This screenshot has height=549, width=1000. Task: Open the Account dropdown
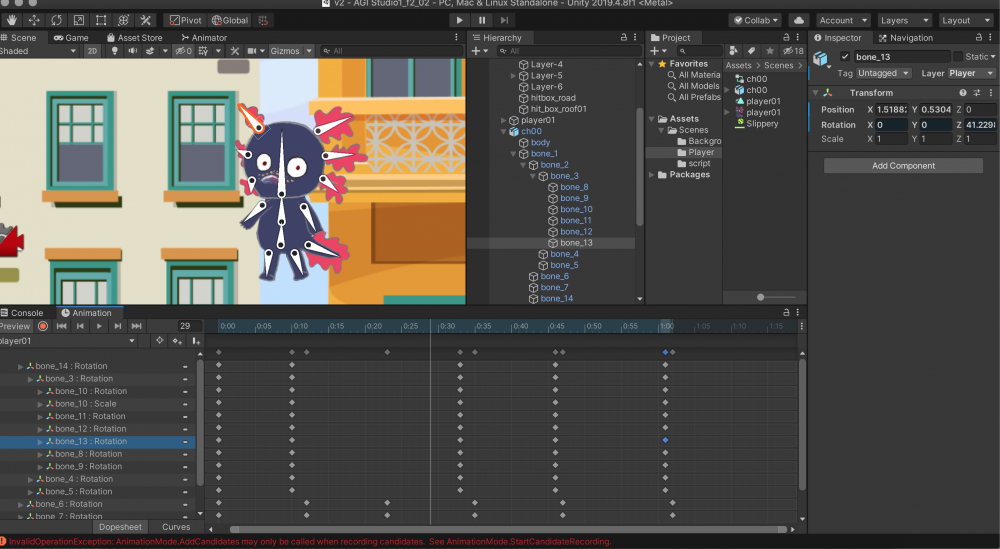pos(843,20)
